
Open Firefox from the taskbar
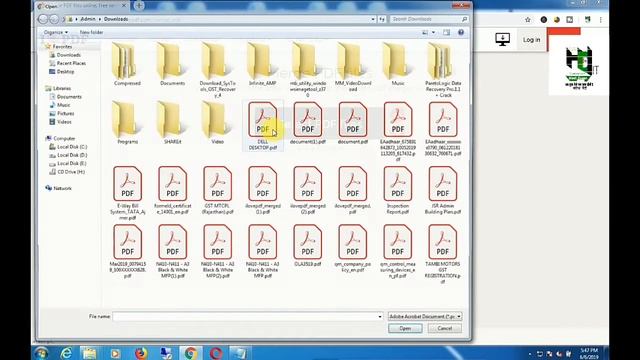pos(141,353)
